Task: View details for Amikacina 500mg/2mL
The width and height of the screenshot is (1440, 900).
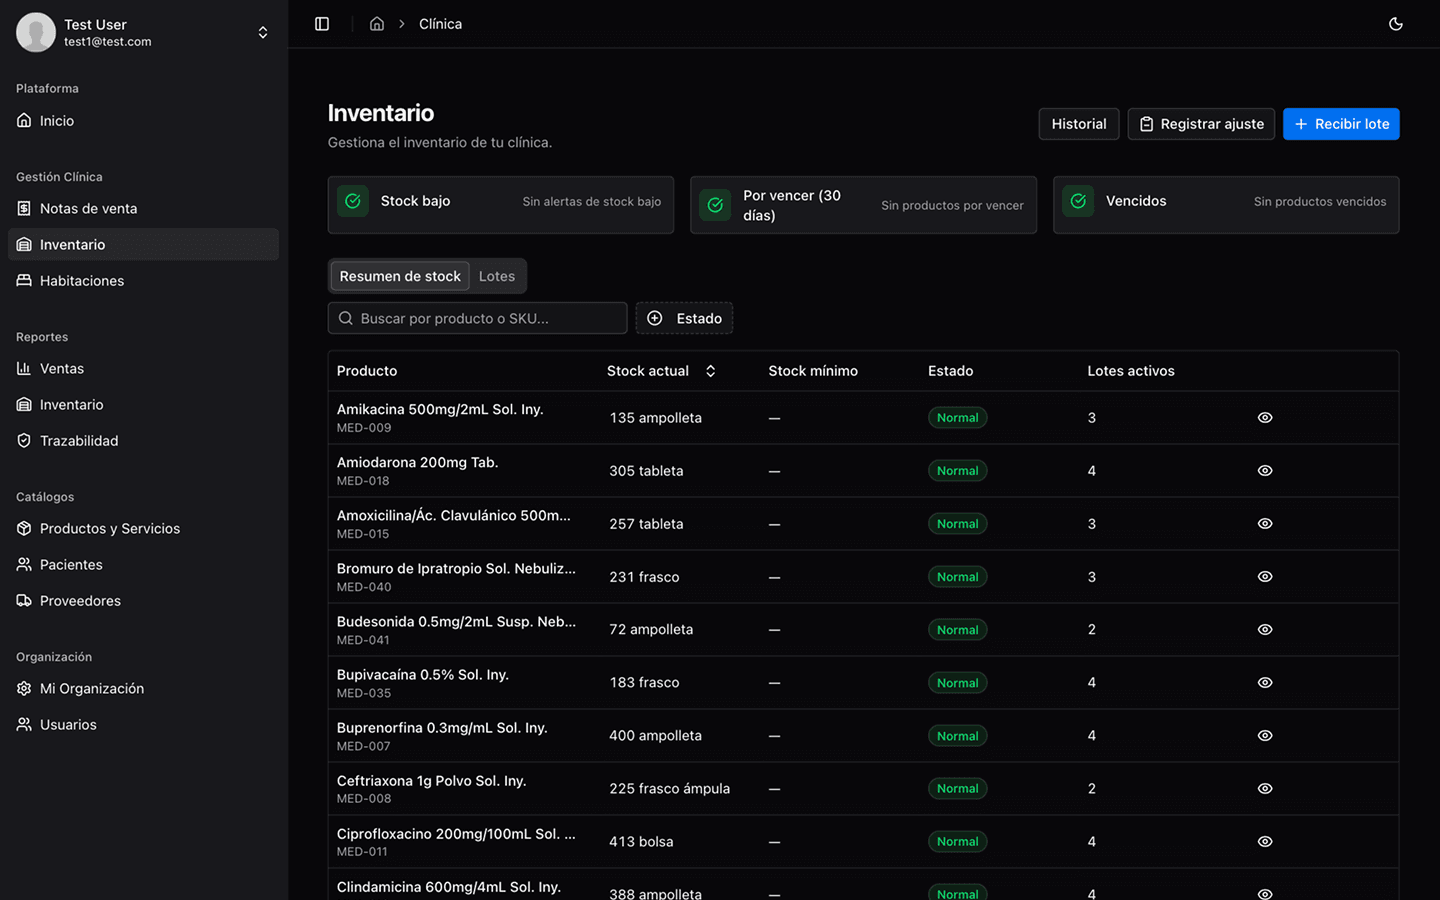Action: tap(1265, 418)
